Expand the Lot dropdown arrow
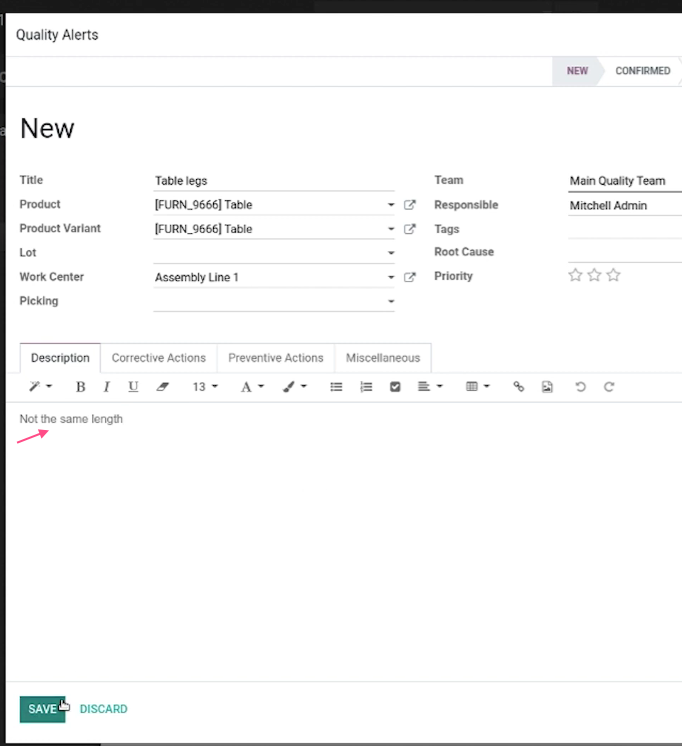The image size is (682, 746). click(391, 253)
